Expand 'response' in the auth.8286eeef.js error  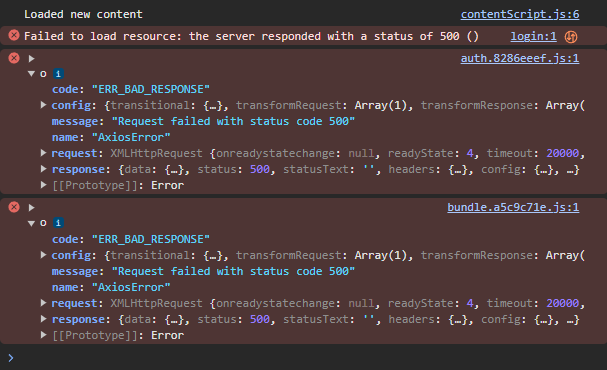(43, 169)
